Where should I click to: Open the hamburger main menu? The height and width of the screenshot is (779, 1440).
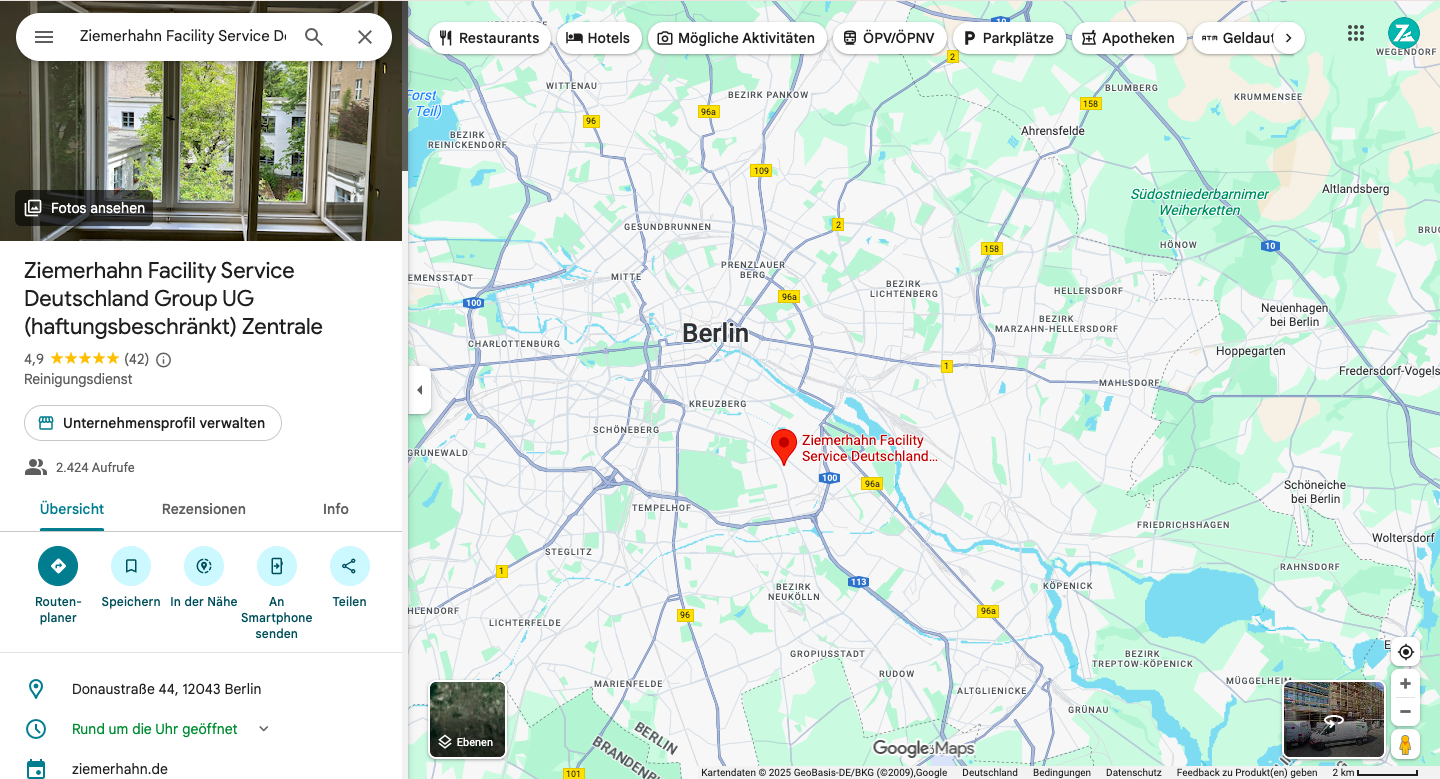(x=44, y=37)
